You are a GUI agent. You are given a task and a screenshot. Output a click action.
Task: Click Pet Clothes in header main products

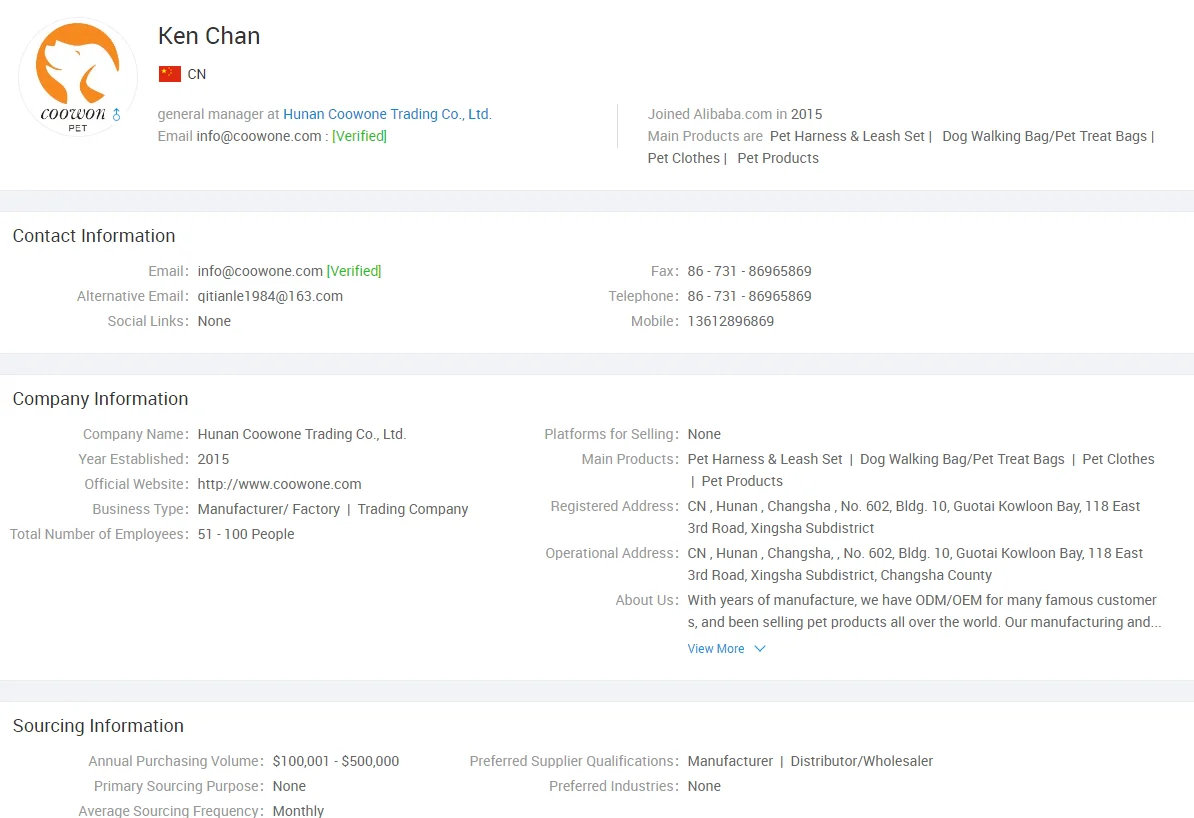pyautogui.click(x=684, y=158)
